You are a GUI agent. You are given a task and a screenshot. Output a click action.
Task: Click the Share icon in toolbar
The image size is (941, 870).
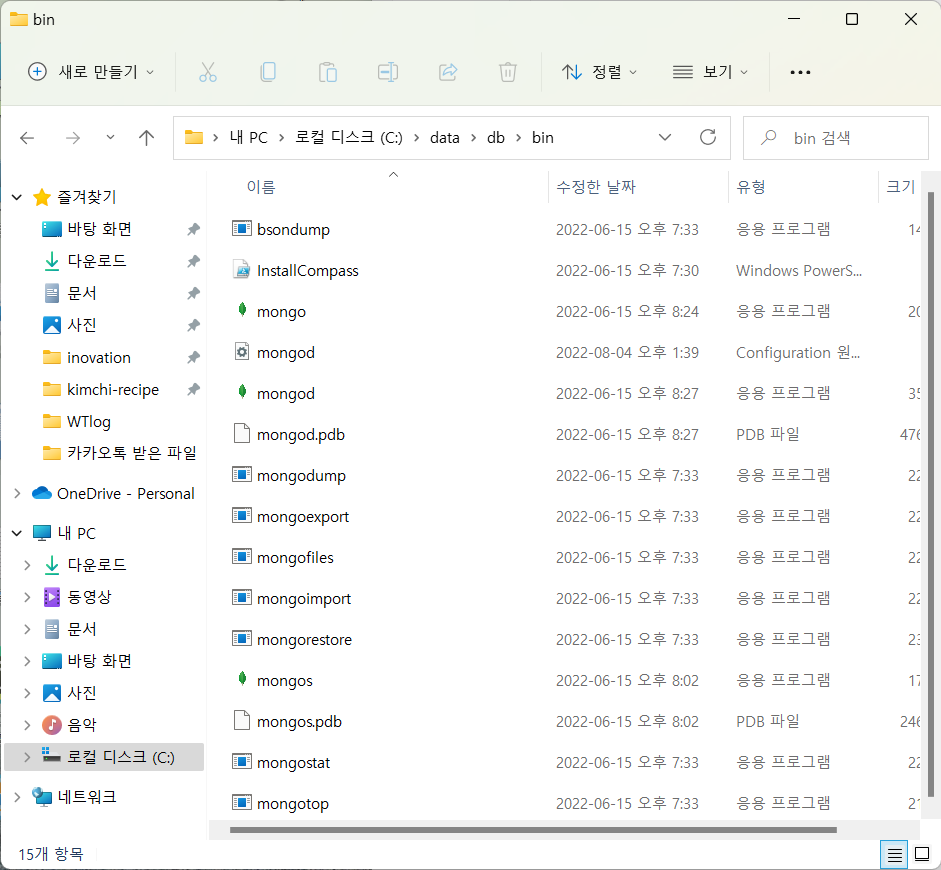click(448, 72)
